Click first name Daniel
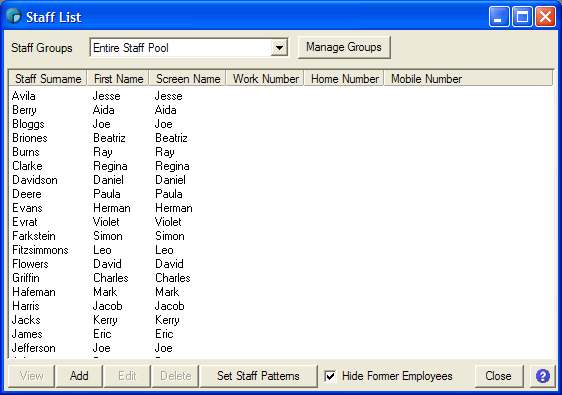This screenshot has width=562, height=395. pyautogui.click(x=108, y=180)
